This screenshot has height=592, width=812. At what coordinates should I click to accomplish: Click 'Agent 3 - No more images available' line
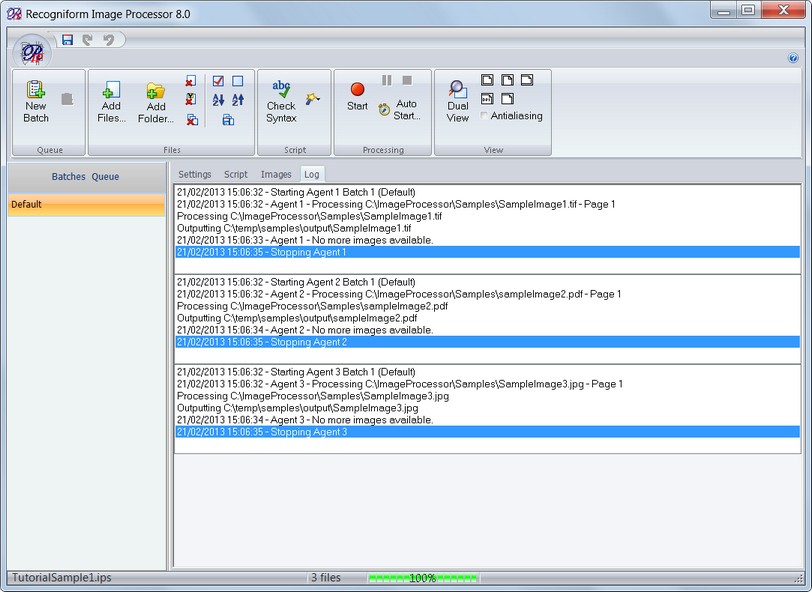point(305,420)
